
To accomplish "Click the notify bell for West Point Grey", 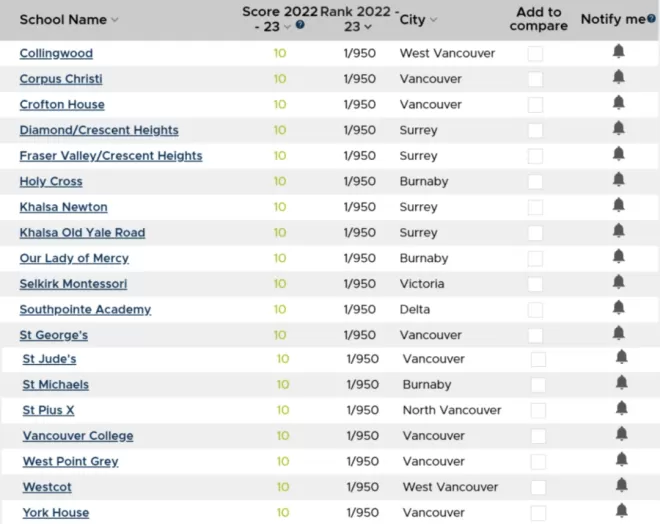I will click(622, 460).
